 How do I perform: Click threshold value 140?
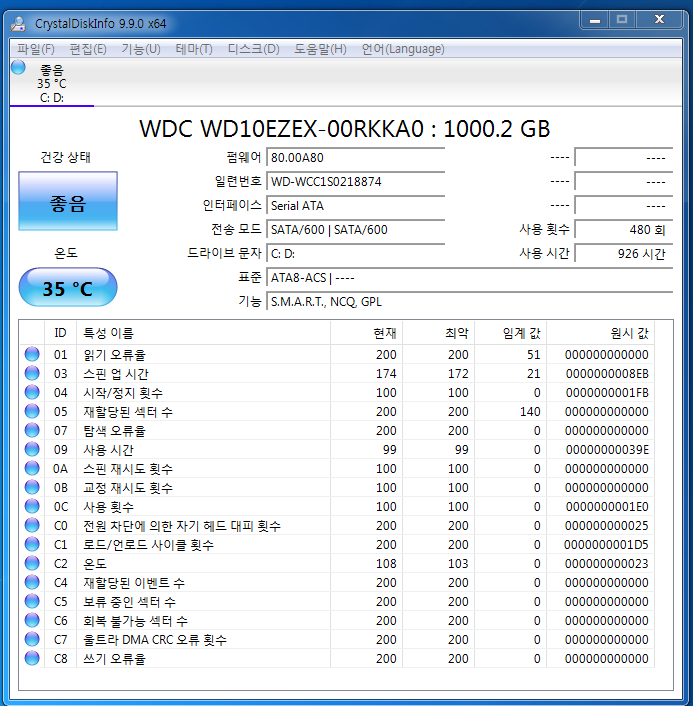coord(530,412)
